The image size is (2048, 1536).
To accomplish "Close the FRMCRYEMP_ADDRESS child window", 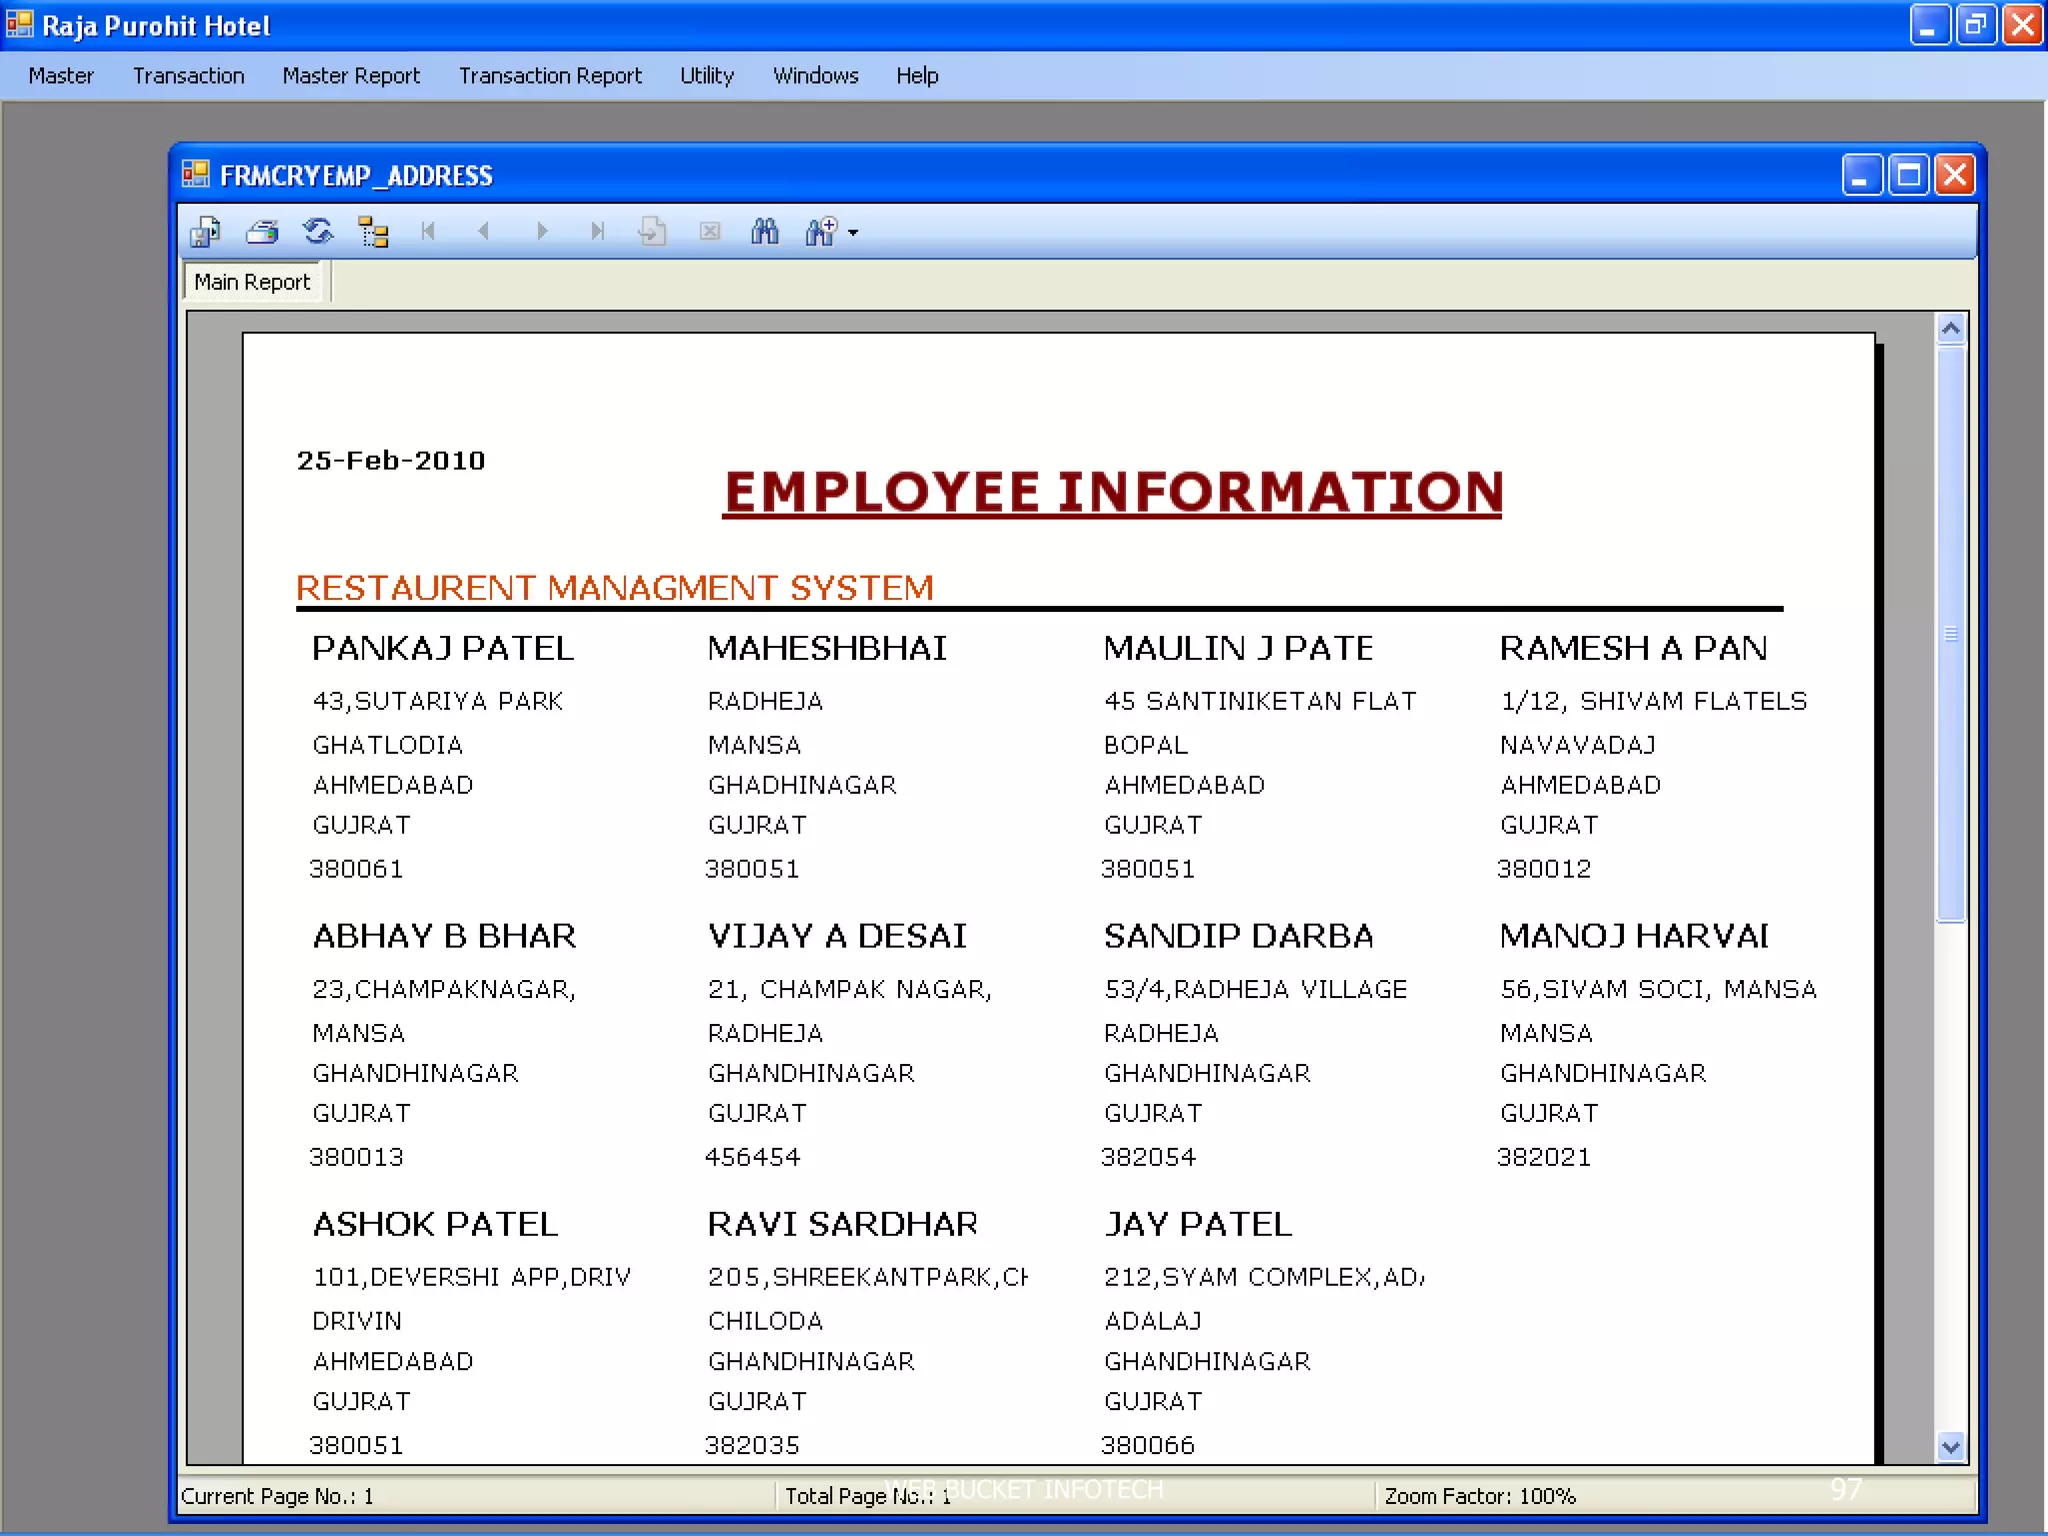I will point(1955,175).
